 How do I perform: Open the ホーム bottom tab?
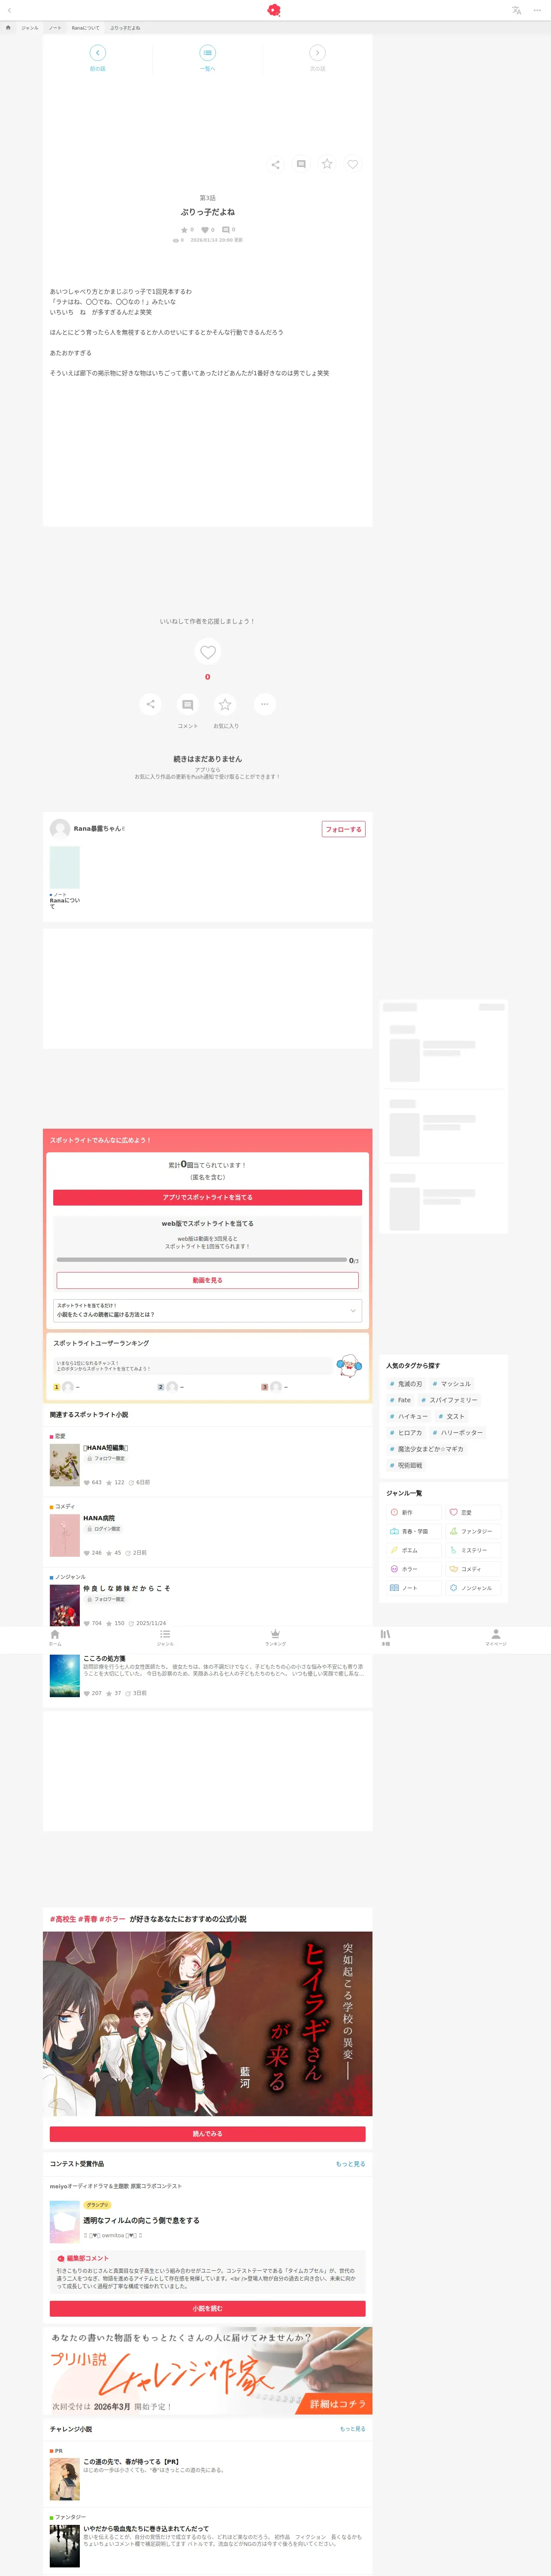(55, 1638)
